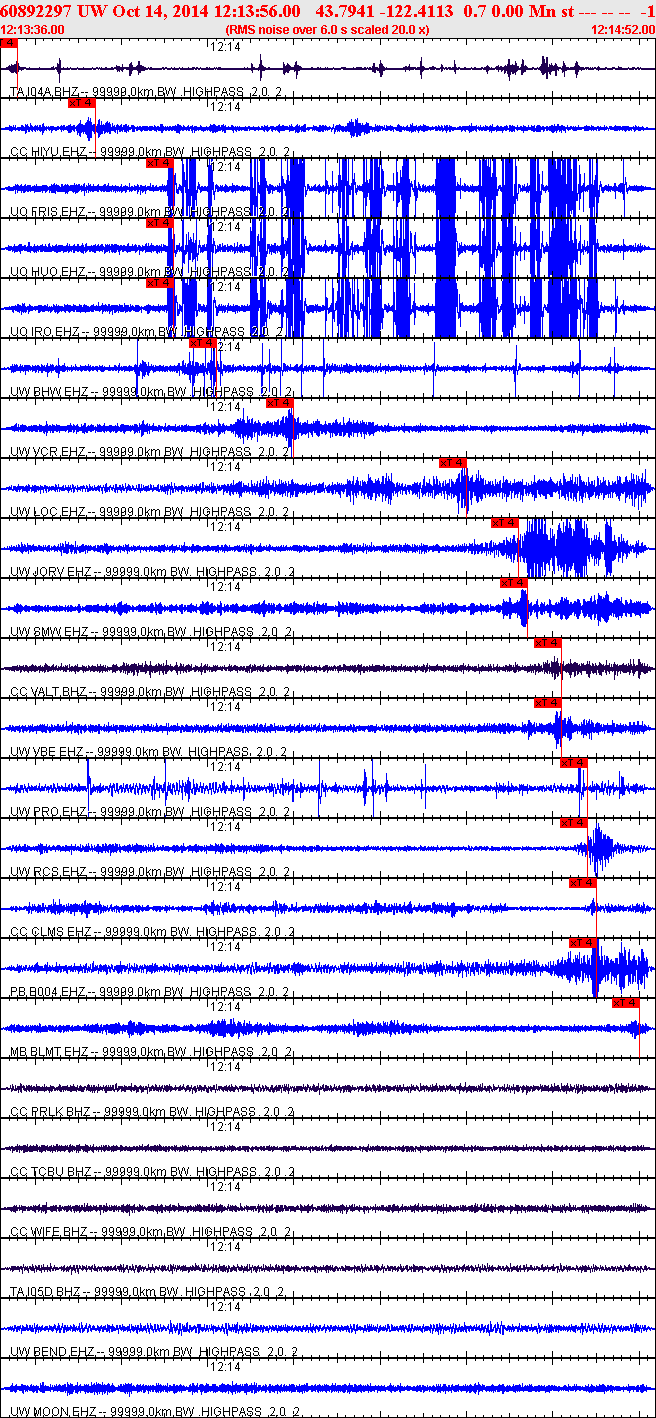Click the end time 12:14:52.00 label

(623, 30)
